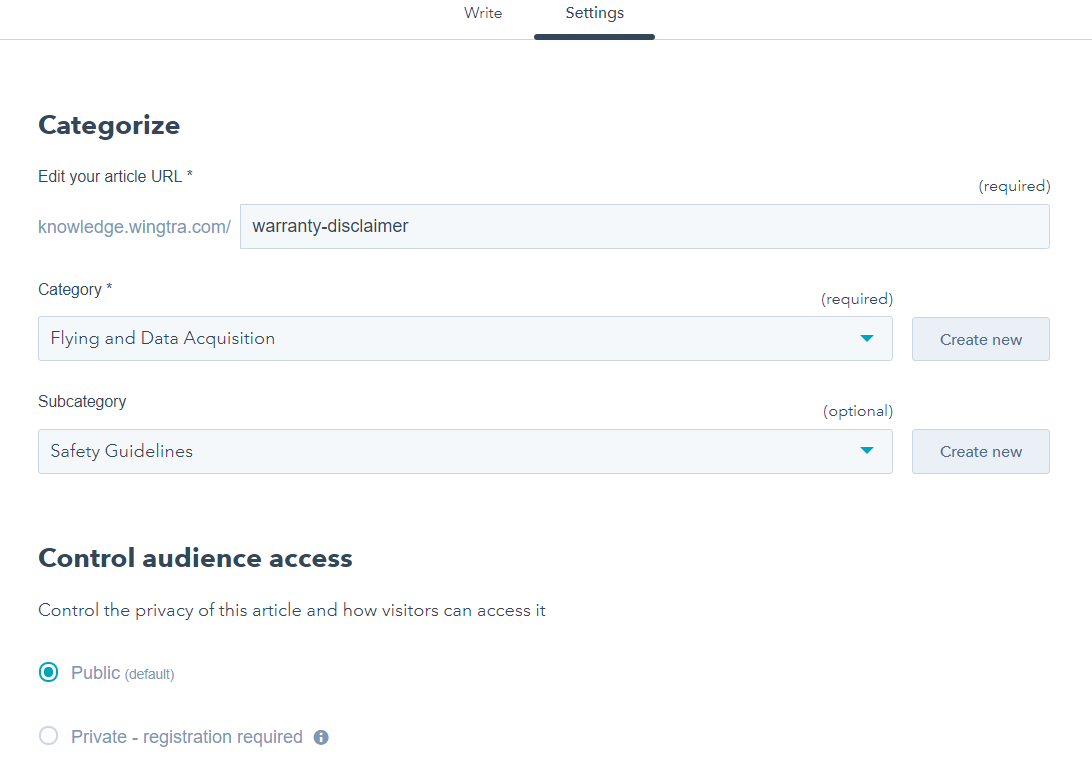Click the 'Private - registration required' label text
Screen dimensions: 1092x771
pos(186,737)
